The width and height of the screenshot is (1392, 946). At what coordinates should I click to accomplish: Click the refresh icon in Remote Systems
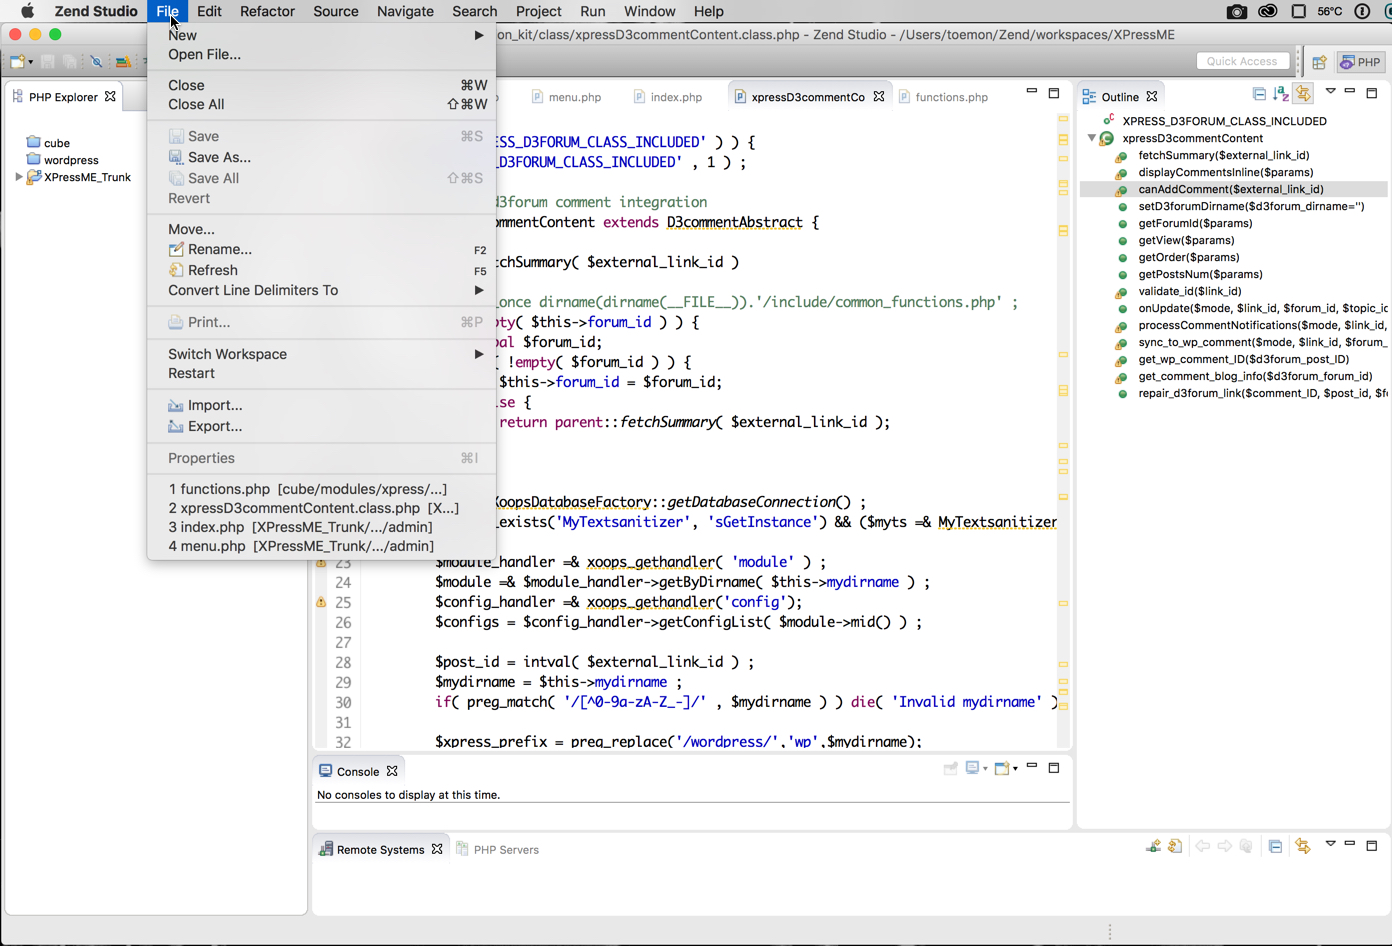click(1175, 846)
